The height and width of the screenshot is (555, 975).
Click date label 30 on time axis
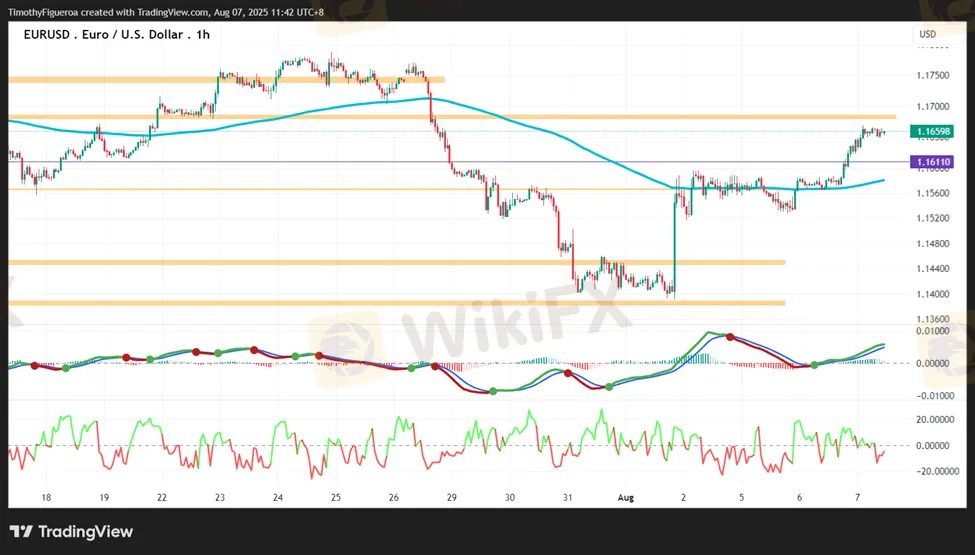[x=510, y=498]
